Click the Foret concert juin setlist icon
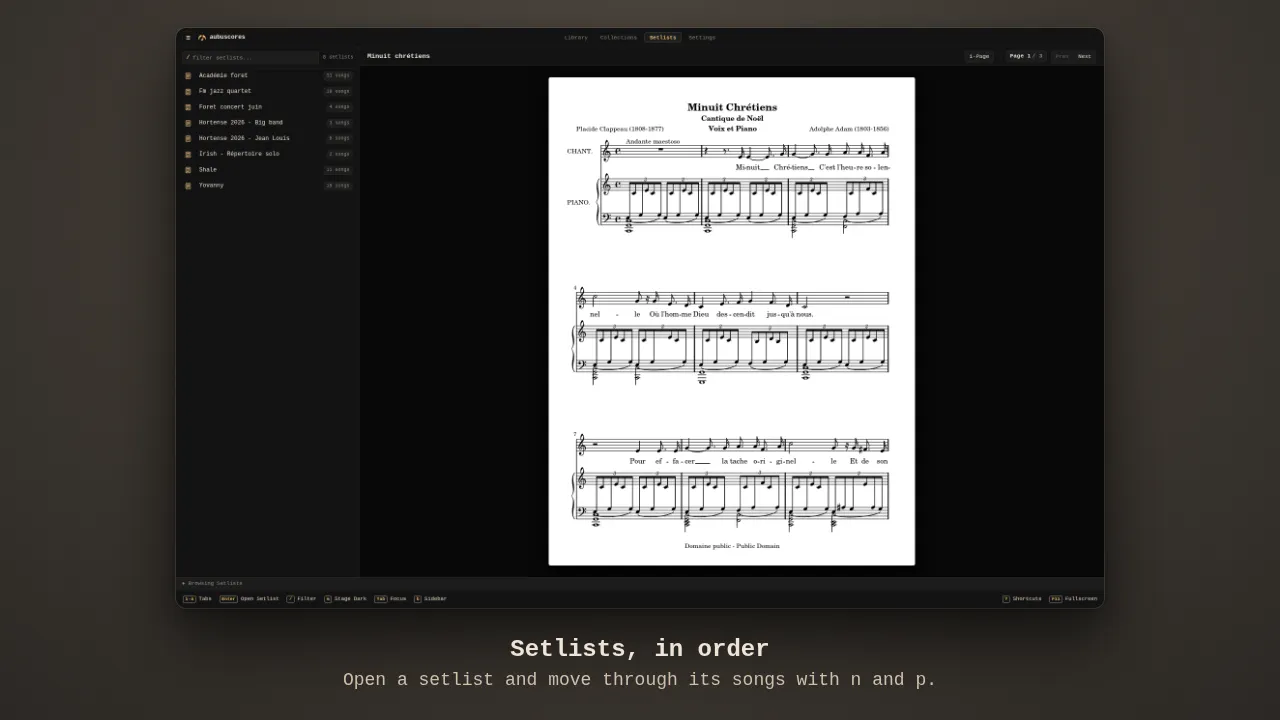This screenshot has height=720, width=1280. (x=188, y=107)
